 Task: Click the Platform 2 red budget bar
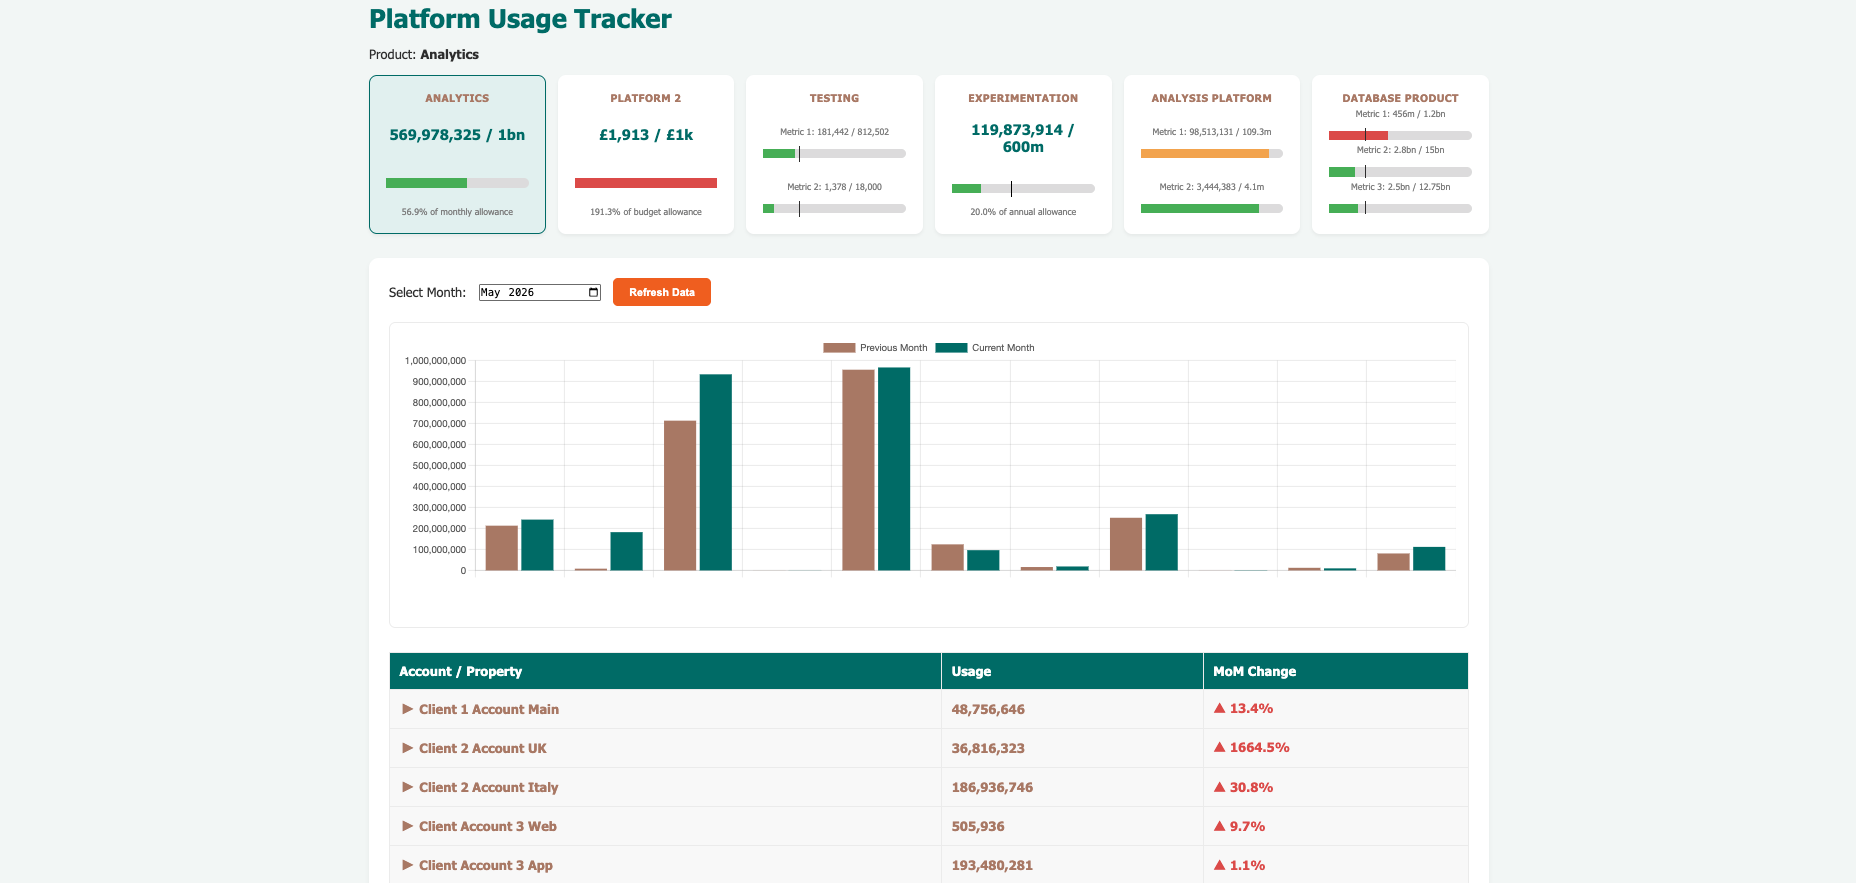pos(646,183)
